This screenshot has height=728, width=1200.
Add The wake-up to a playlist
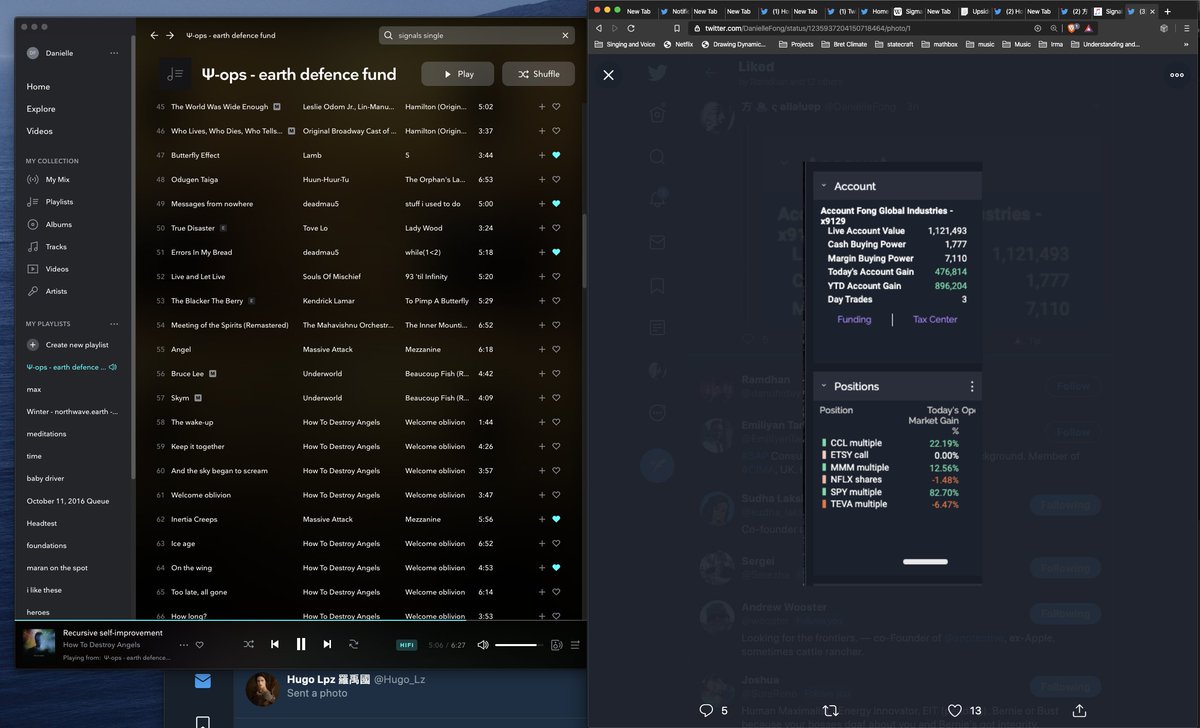click(x=542, y=422)
